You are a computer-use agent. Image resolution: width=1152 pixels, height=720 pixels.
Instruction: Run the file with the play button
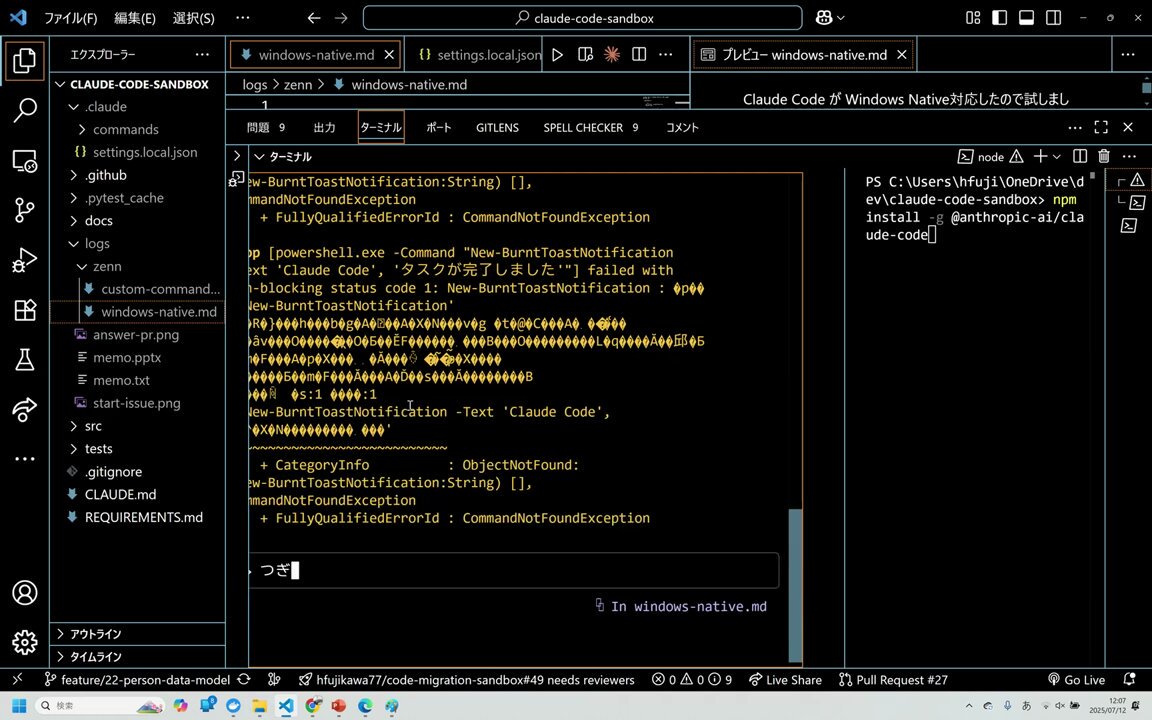click(558, 54)
